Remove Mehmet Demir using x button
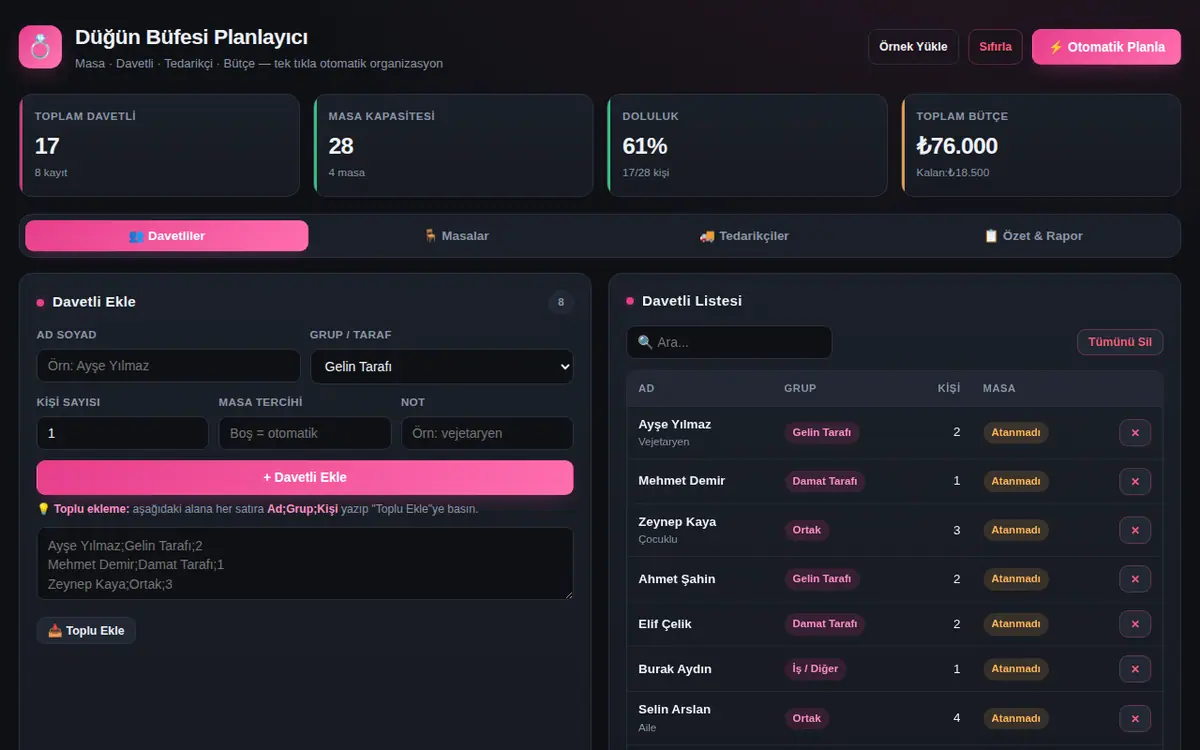 1135,481
